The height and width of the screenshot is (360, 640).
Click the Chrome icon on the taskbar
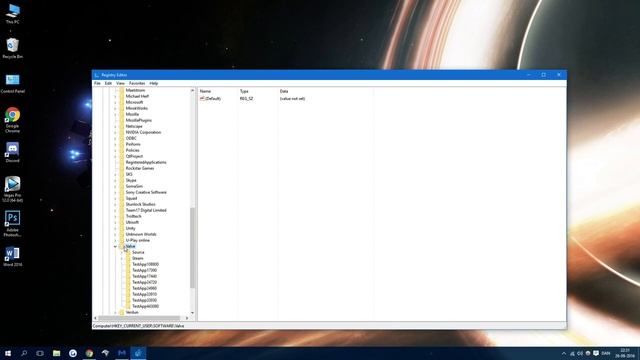click(x=89, y=353)
